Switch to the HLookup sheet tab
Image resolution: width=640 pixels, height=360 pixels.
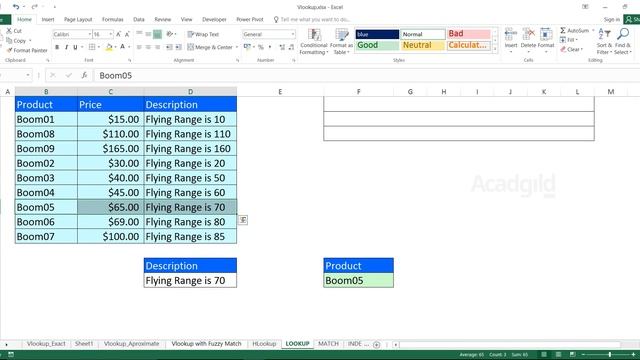click(x=264, y=344)
